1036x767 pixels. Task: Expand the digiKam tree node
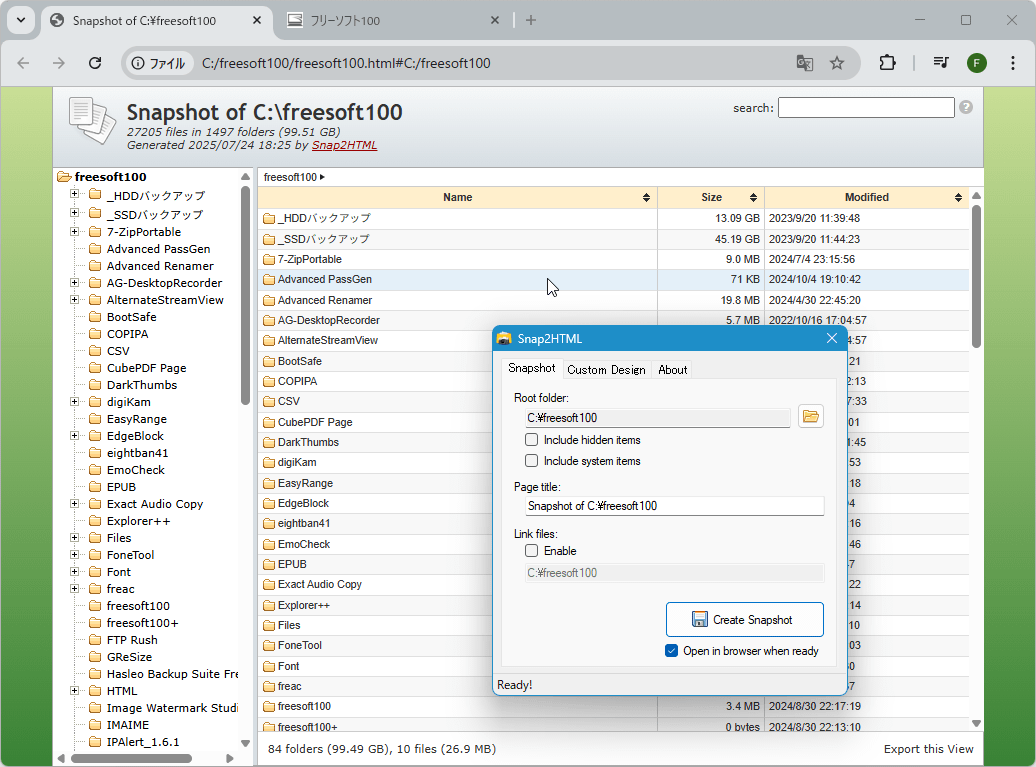point(75,402)
